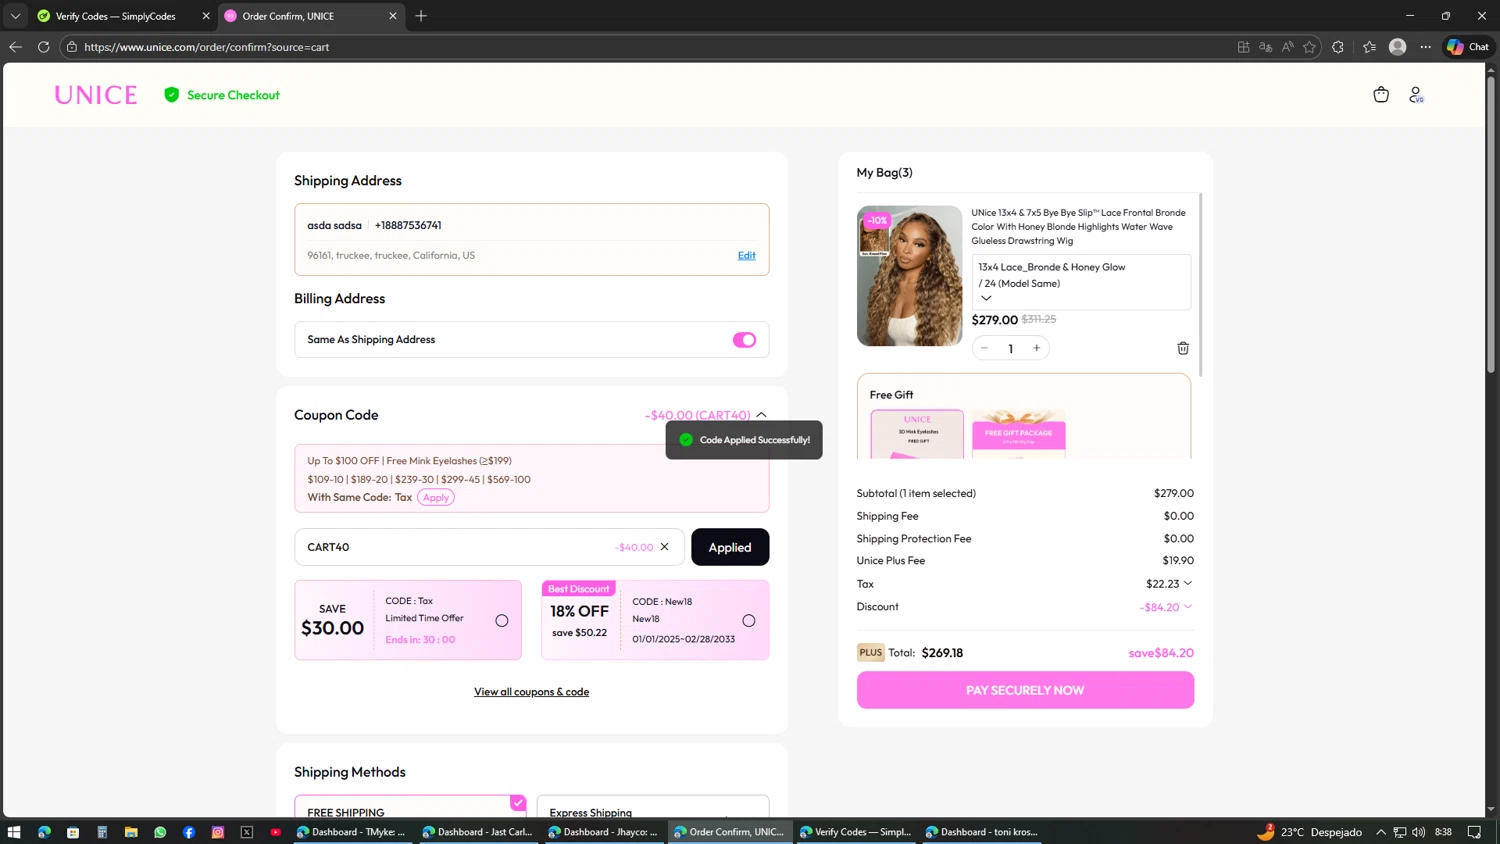
Task: Click the Free Gift Package thumbnail
Action: coord(1019,434)
